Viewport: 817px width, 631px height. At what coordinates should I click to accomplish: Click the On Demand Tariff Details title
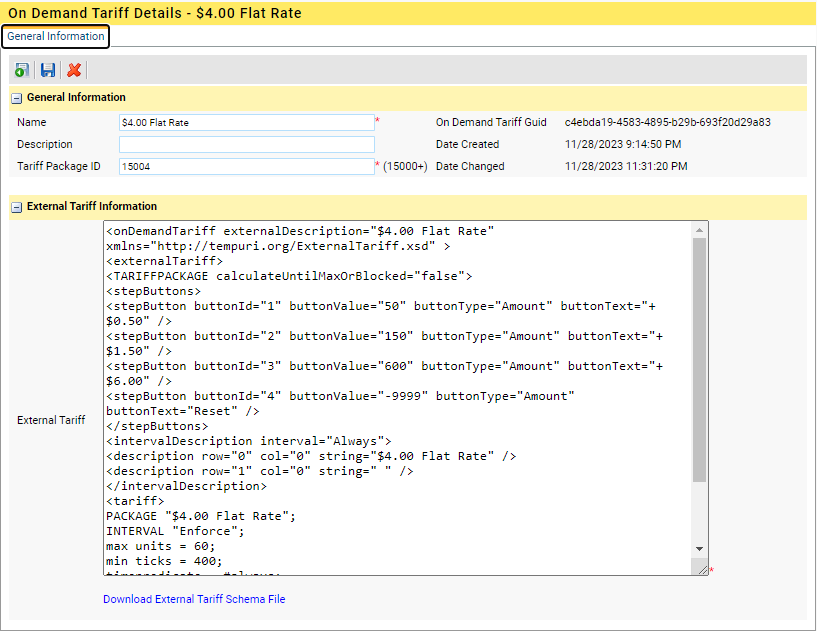tap(155, 13)
